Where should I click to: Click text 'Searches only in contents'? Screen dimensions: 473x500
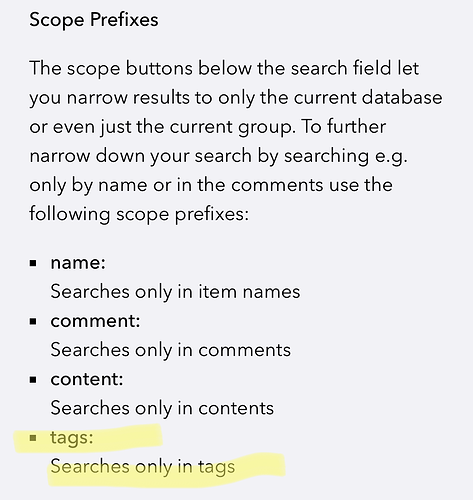tap(162, 408)
